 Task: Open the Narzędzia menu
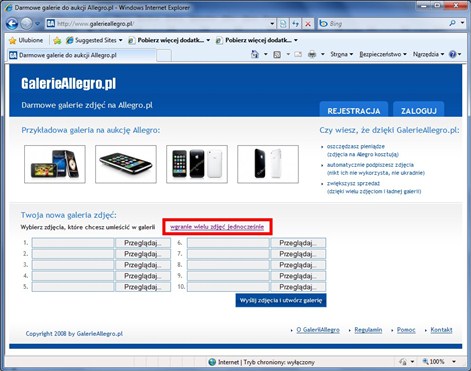pos(428,54)
